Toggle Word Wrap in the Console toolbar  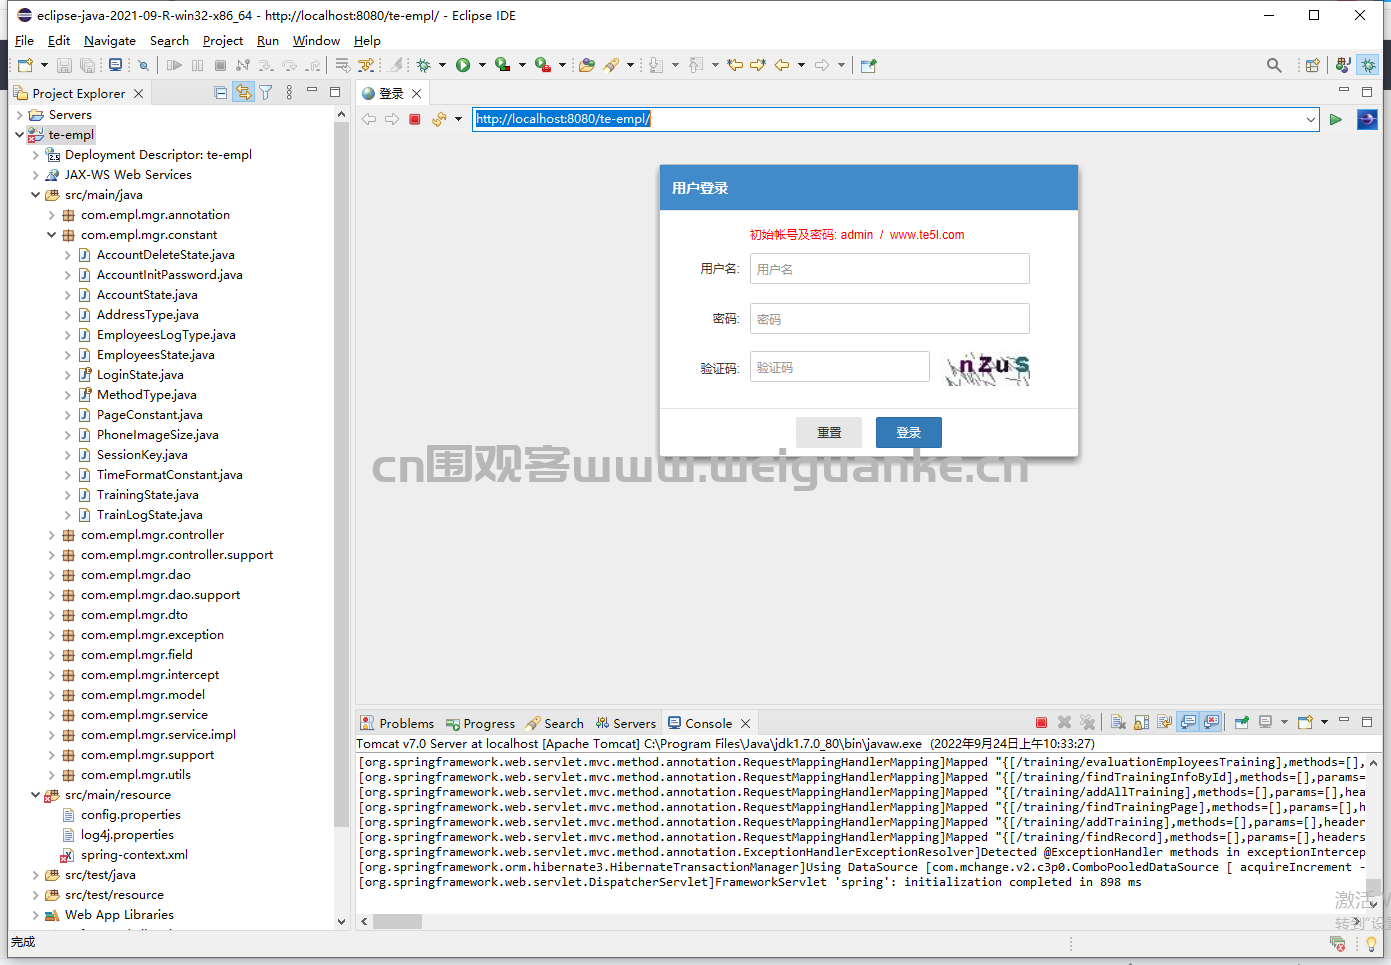click(x=1164, y=722)
